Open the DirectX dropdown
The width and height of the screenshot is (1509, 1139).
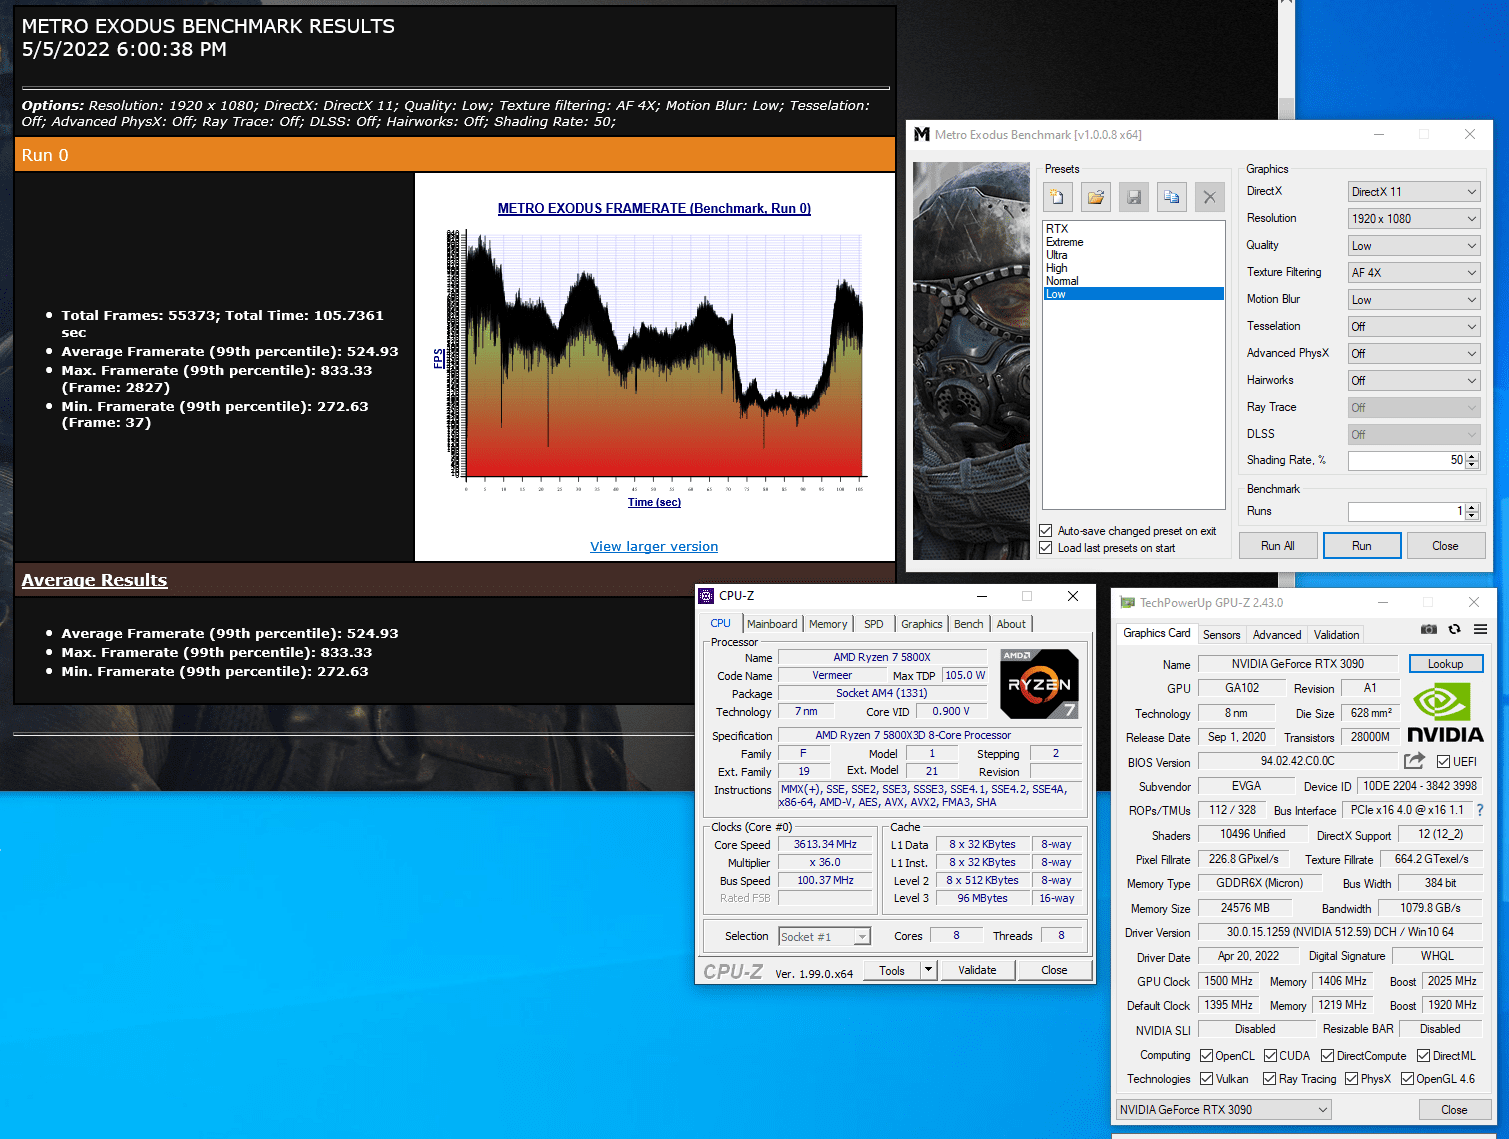pos(1414,192)
